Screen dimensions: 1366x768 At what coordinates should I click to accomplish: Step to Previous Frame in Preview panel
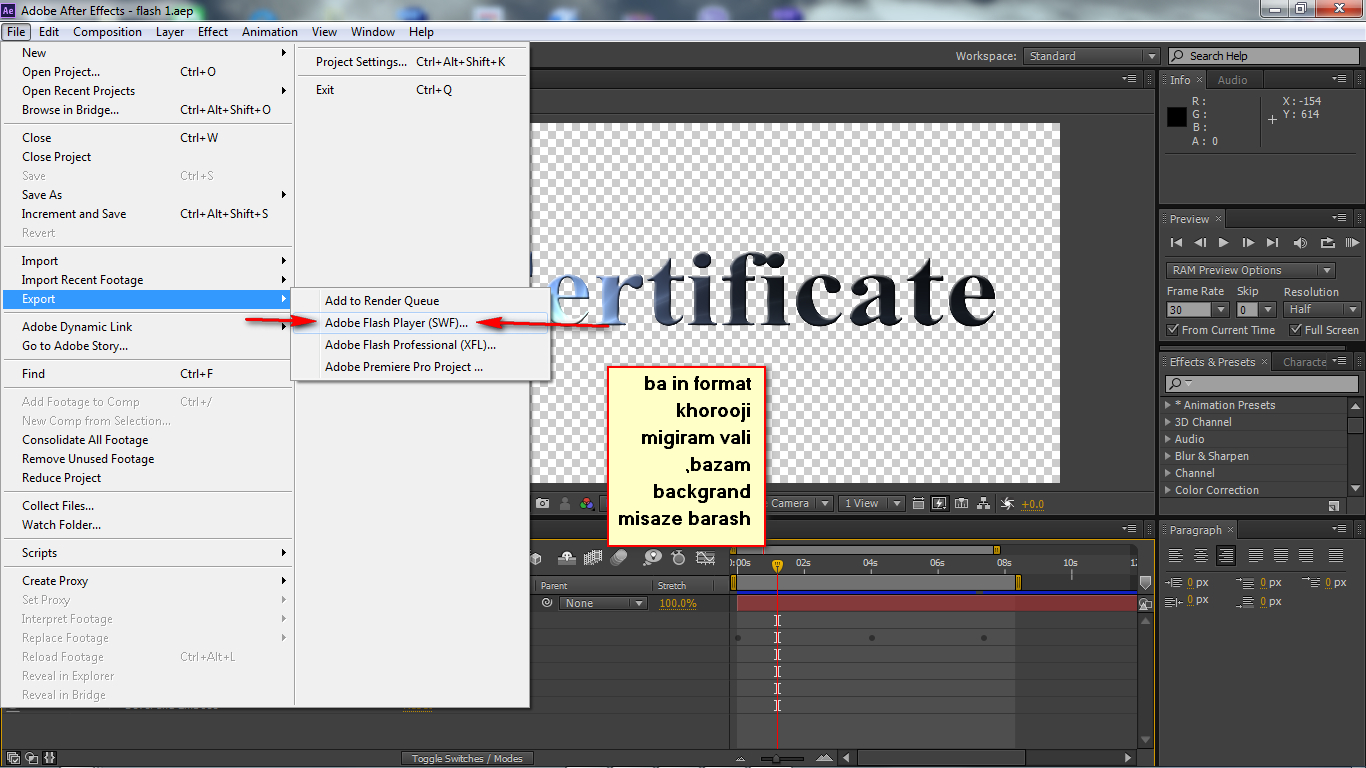coord(1200,243)
